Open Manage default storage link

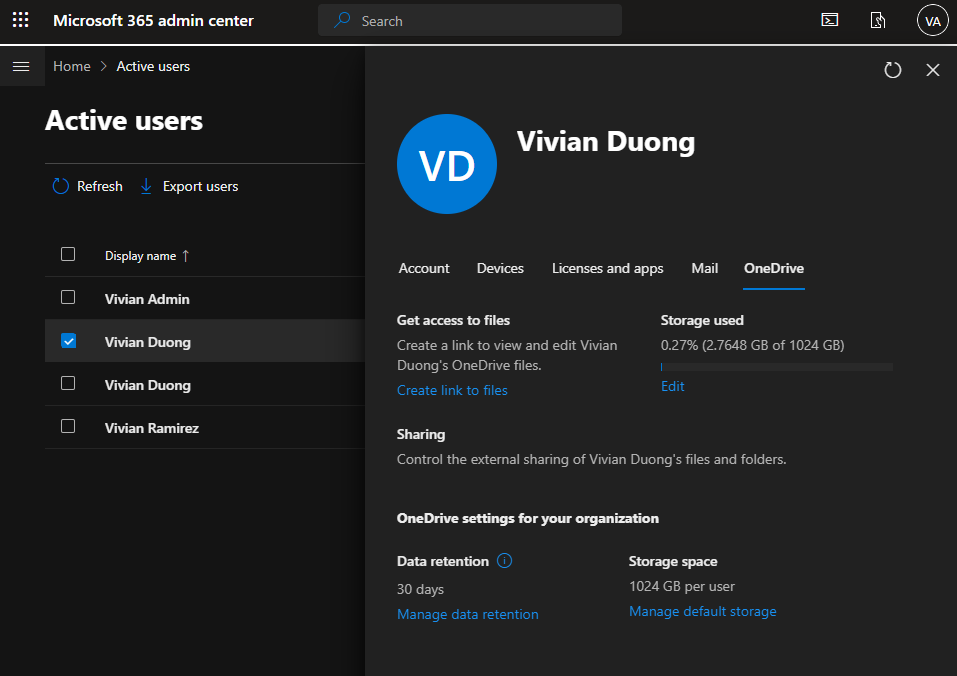pyautogui.click(x=702, y=611)
